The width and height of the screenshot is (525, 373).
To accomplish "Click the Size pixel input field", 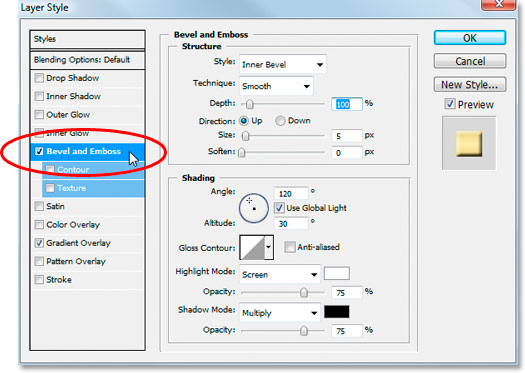I will (347, 136).
